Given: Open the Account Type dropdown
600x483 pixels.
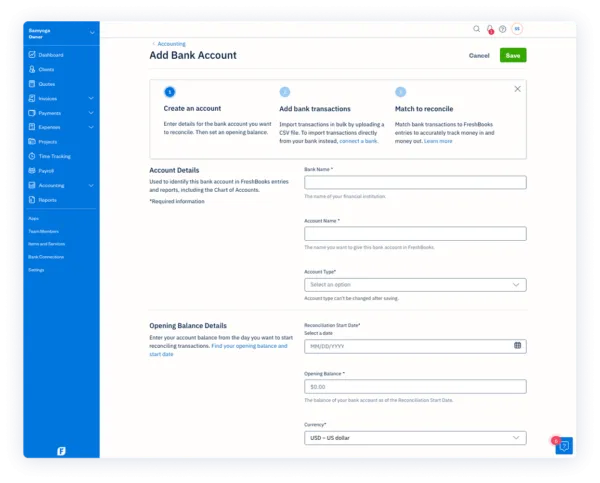Looking at the screenshot, I should pyautogui.click(x=415, y=285).
